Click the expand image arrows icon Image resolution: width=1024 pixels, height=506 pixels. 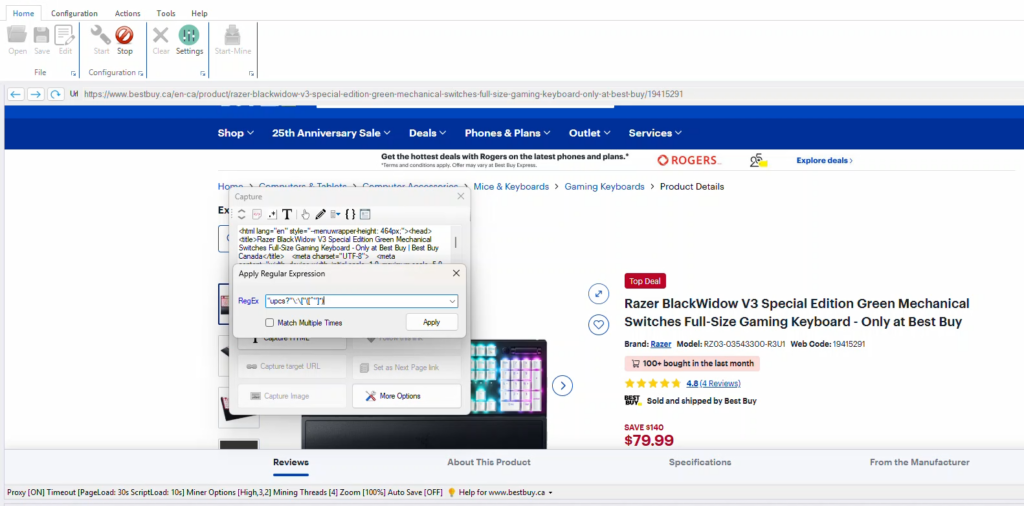point(598,294)
